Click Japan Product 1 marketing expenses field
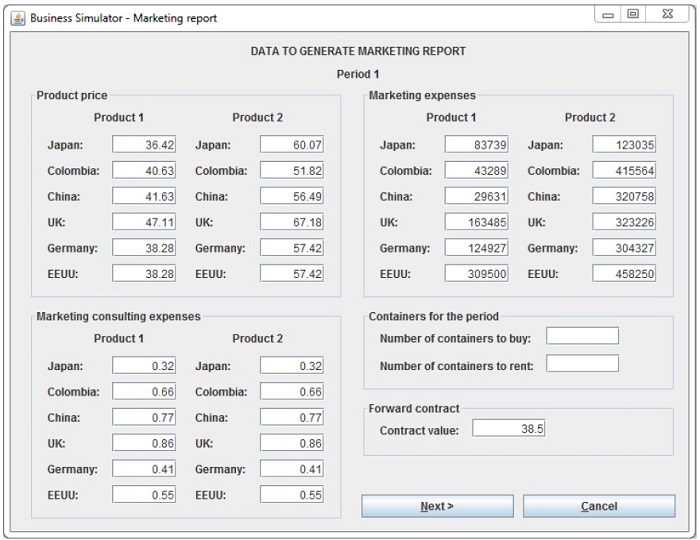 476,145
